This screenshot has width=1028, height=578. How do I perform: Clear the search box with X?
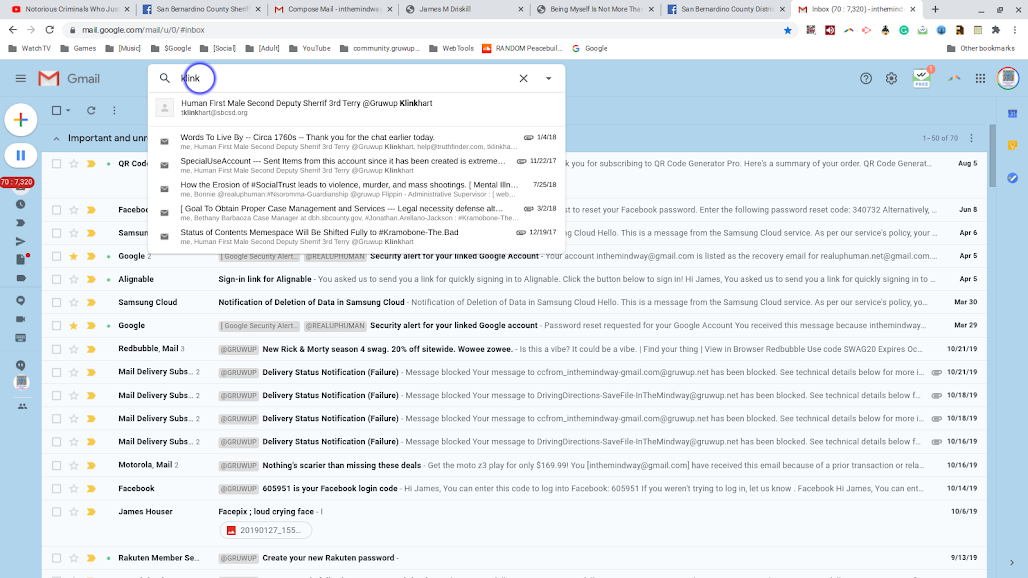[x=523, y=79]
